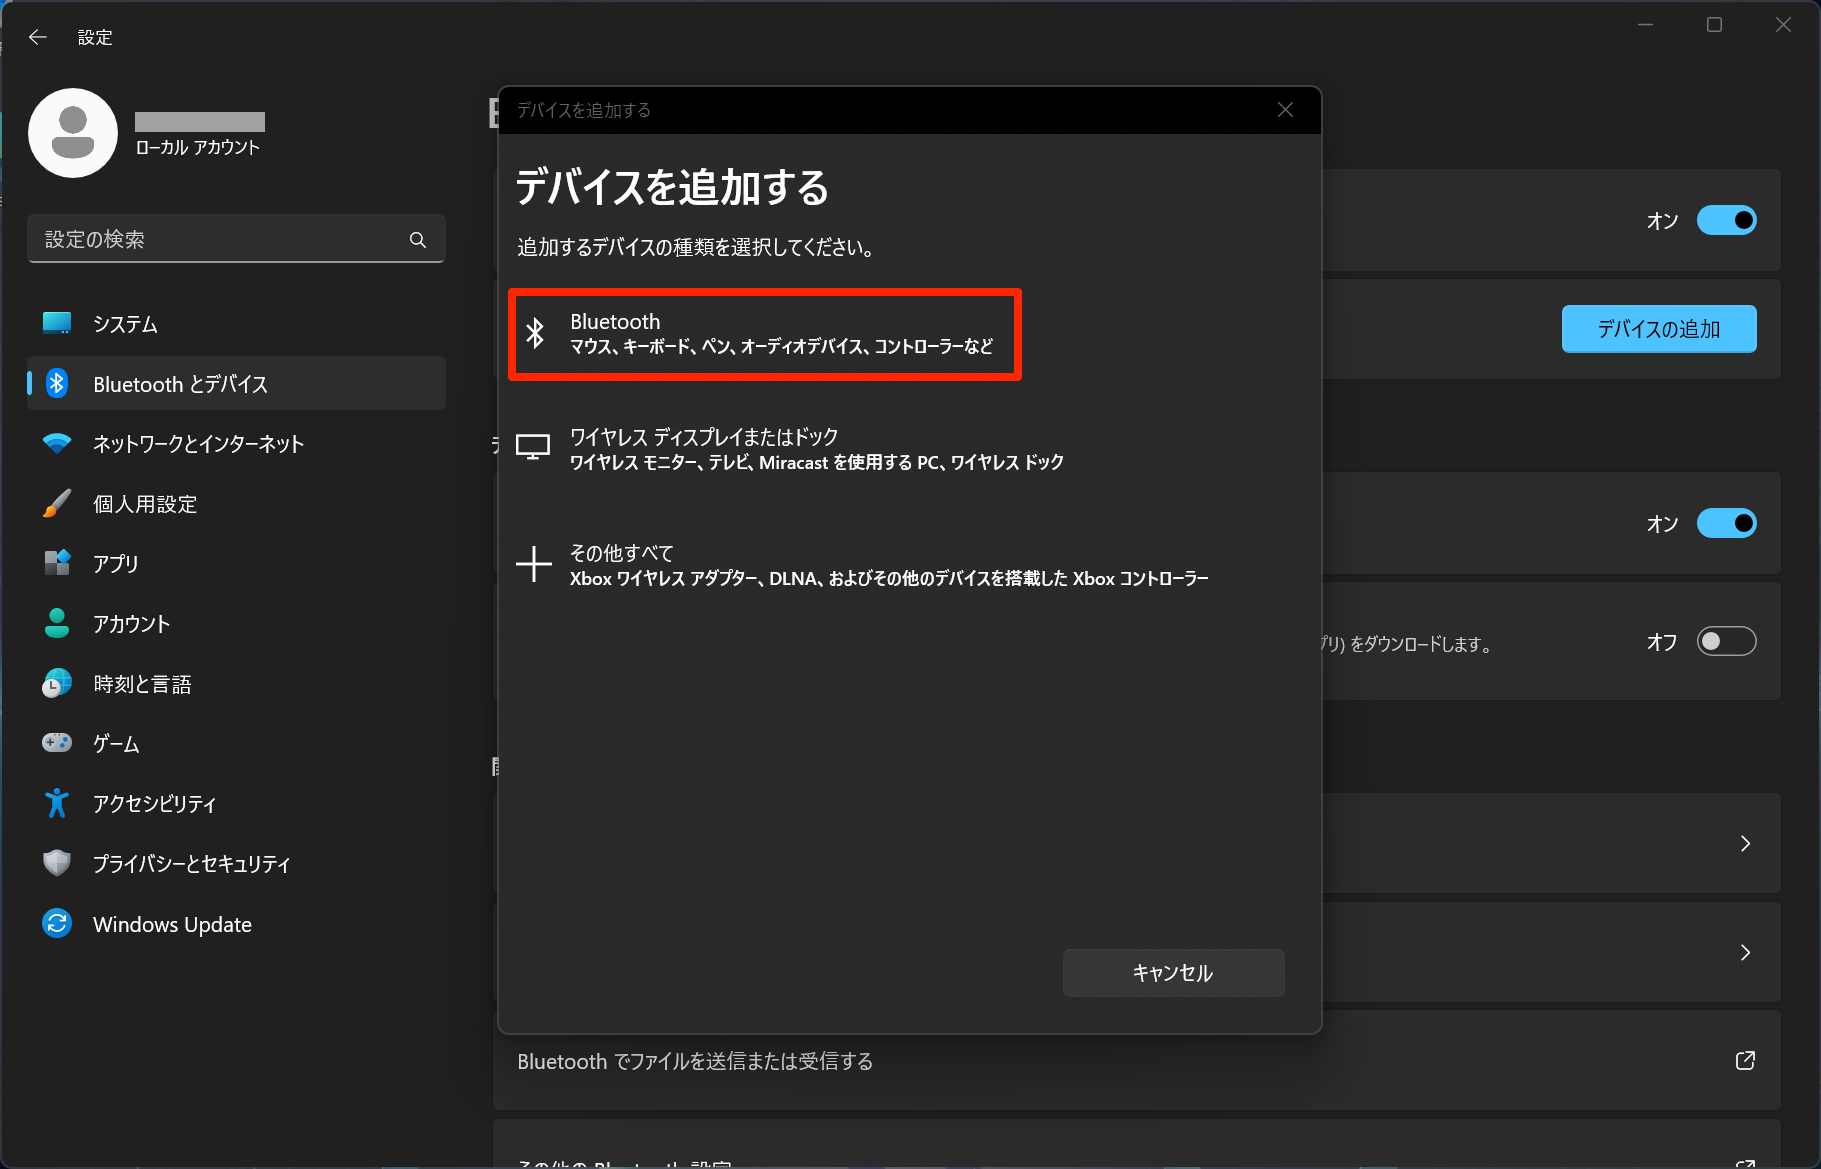Go to アカウント category
Image resolution: width=1821 pixels, height=1169 pixels.
click(x=236, y=623)
